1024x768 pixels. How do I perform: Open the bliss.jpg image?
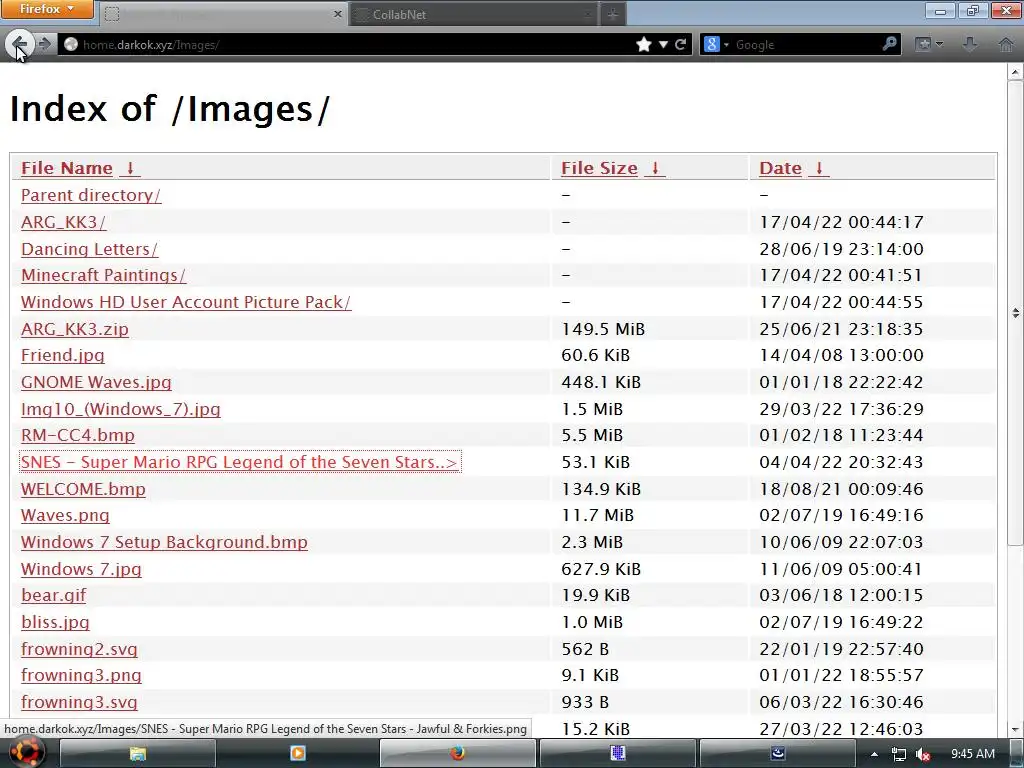[x=55, y=622]
